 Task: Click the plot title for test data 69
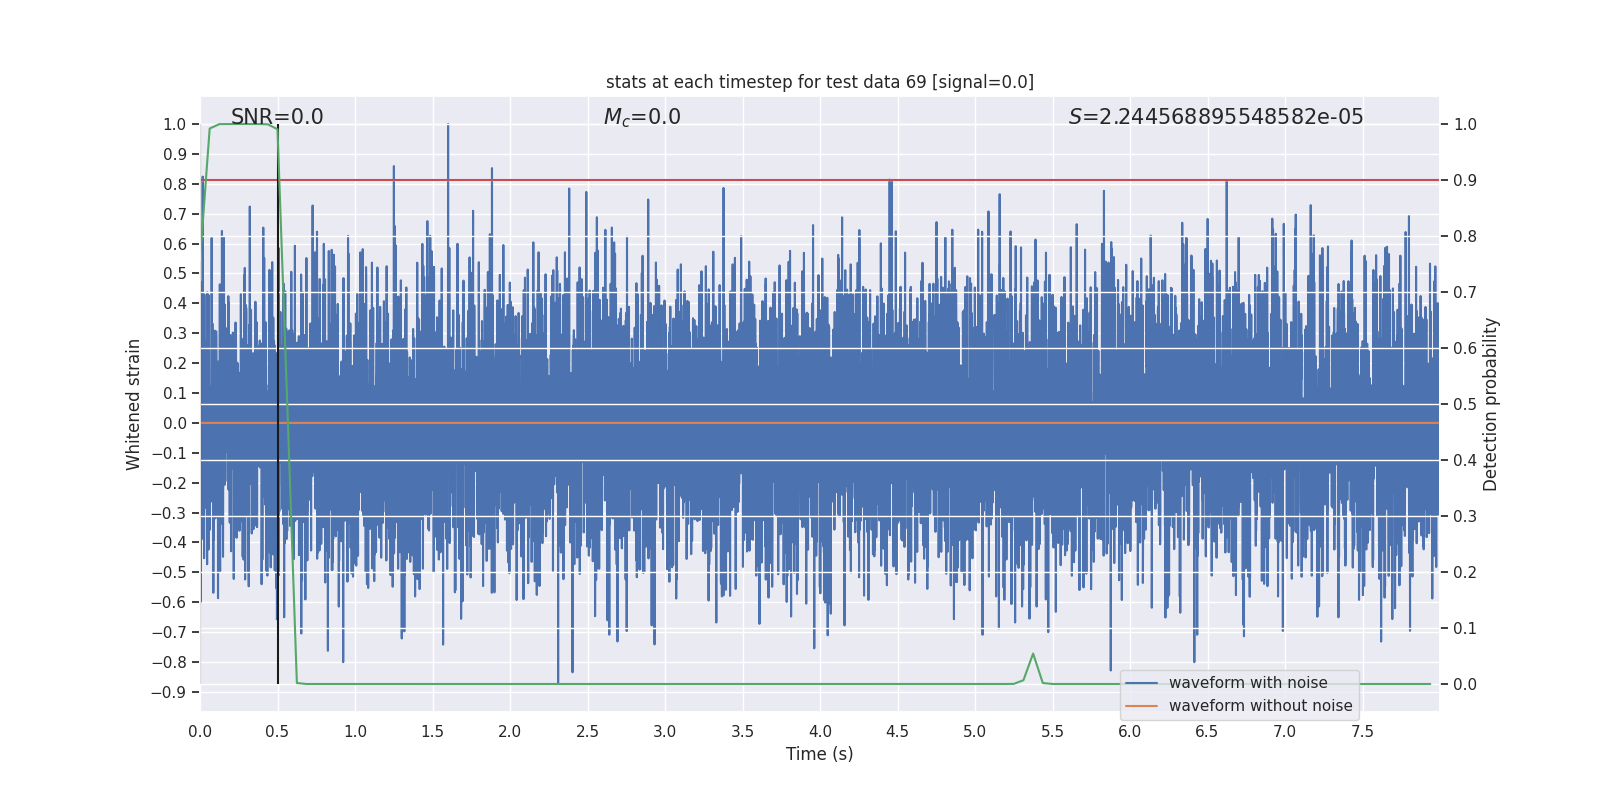(x=820, y=82)
